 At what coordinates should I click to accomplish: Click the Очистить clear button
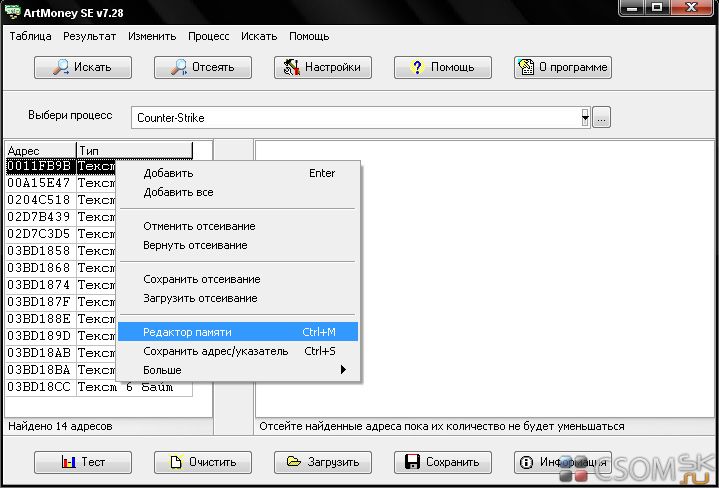click(x=203, y=462)
